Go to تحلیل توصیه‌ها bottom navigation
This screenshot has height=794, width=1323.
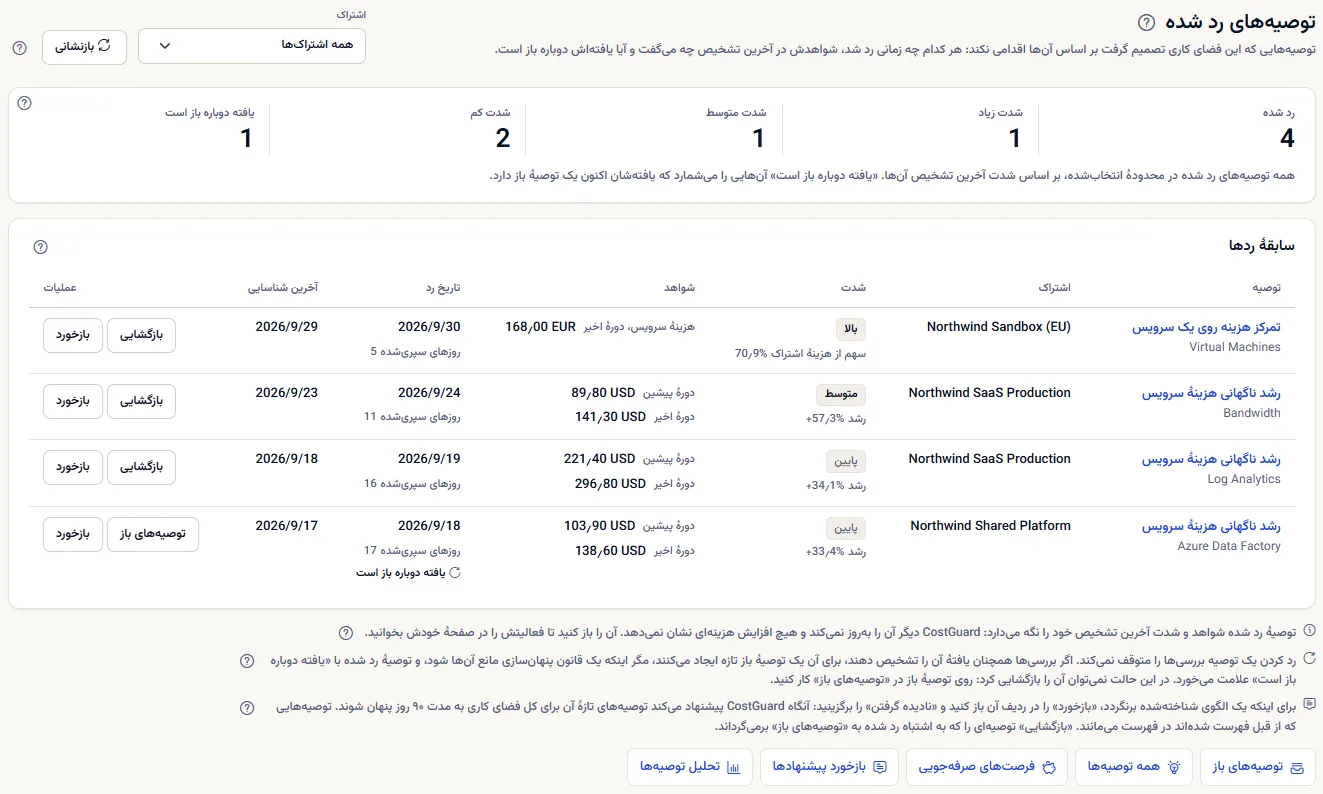click(x=690, y=767)
